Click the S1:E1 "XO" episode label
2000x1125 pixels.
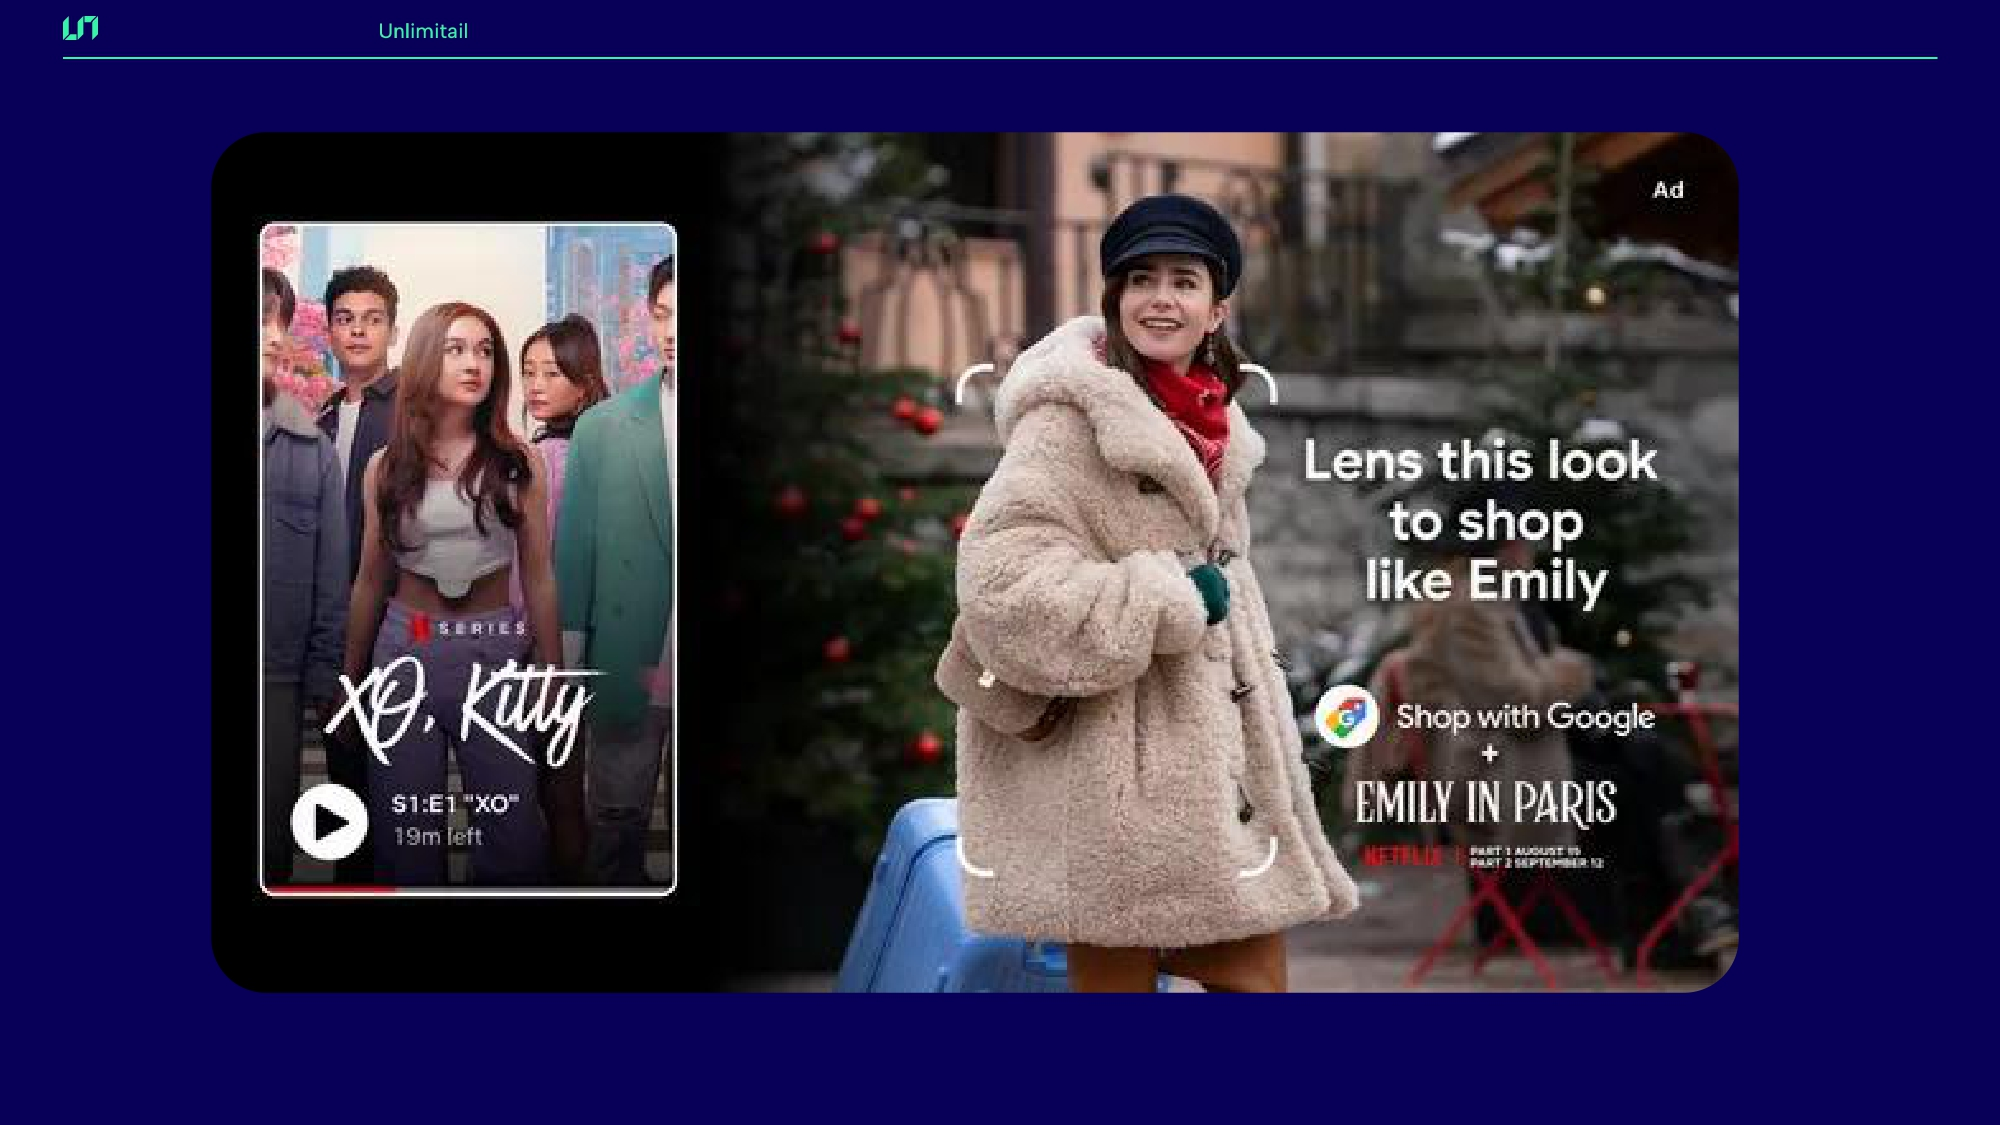455,804
